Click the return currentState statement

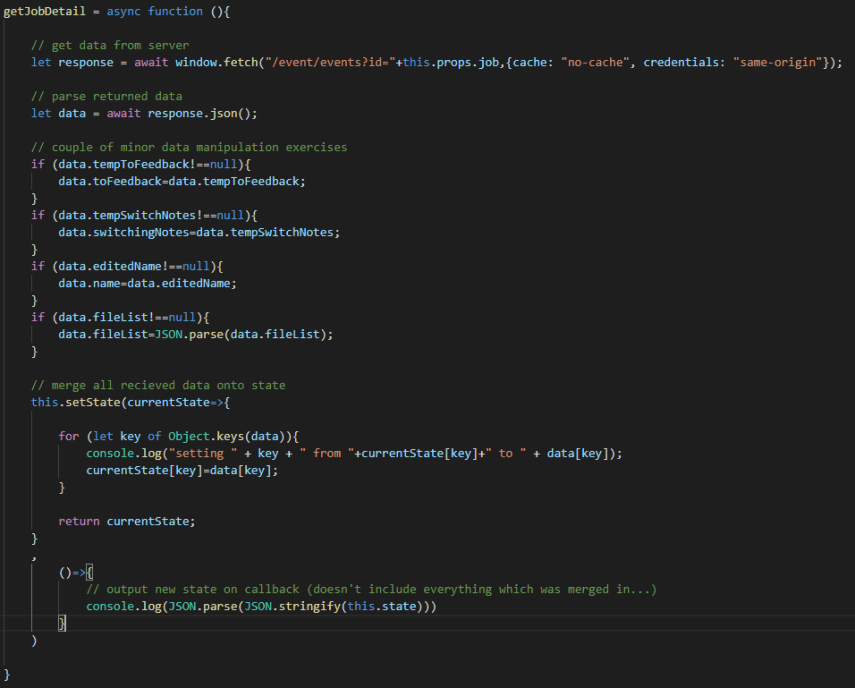(127, 521)
